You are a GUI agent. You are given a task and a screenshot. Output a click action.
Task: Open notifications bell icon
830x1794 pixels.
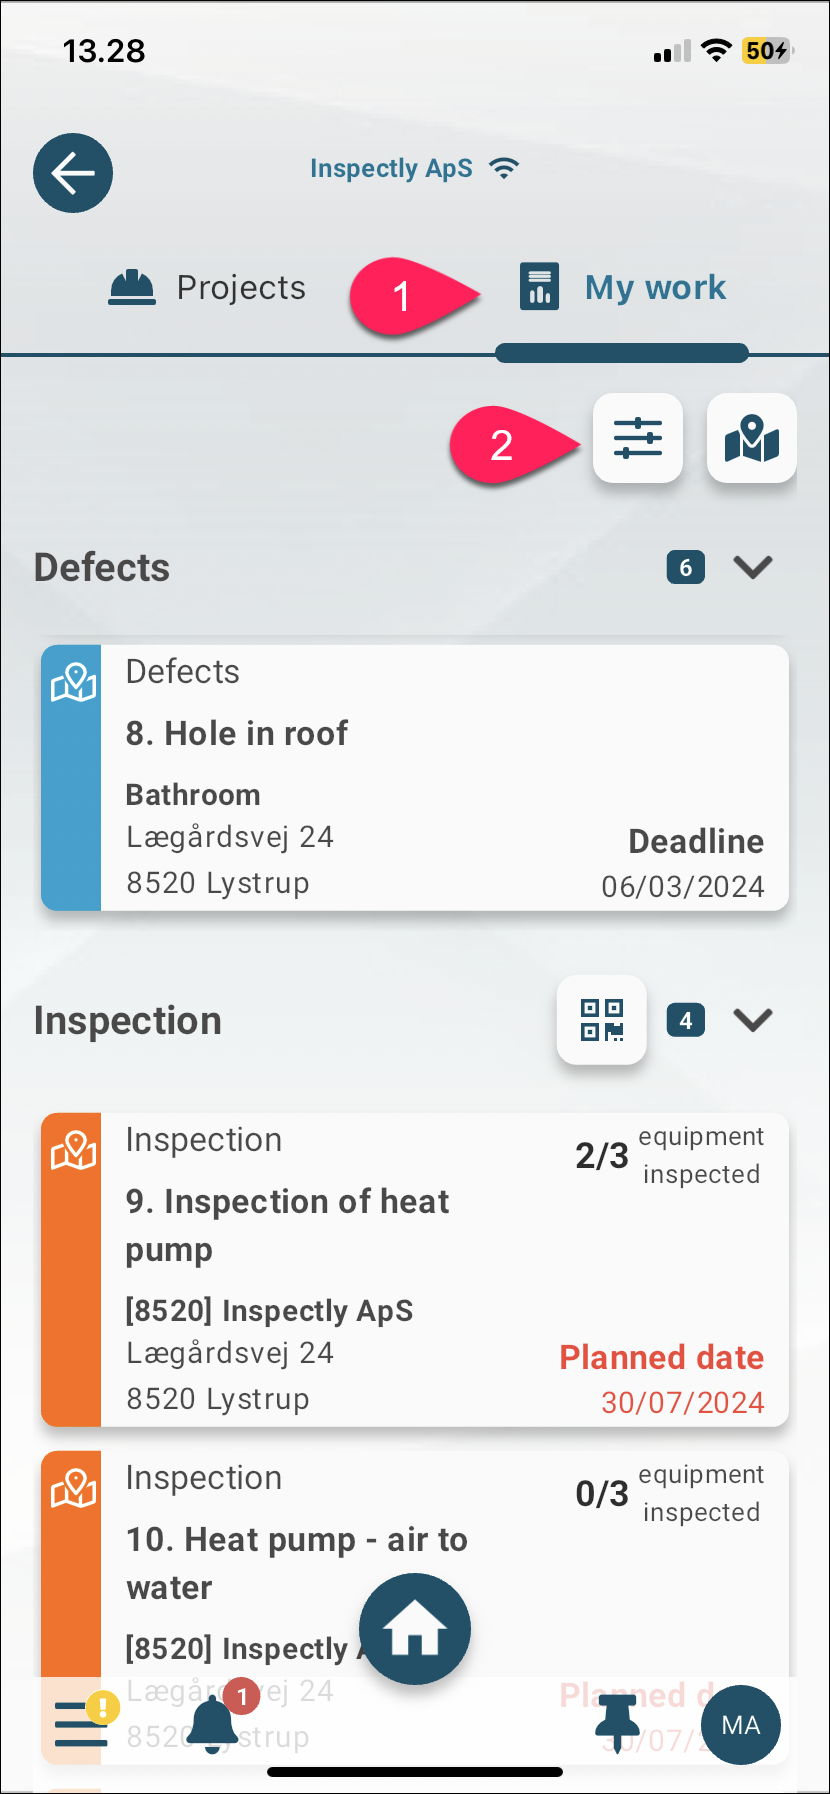click(x=214, y=1724)
